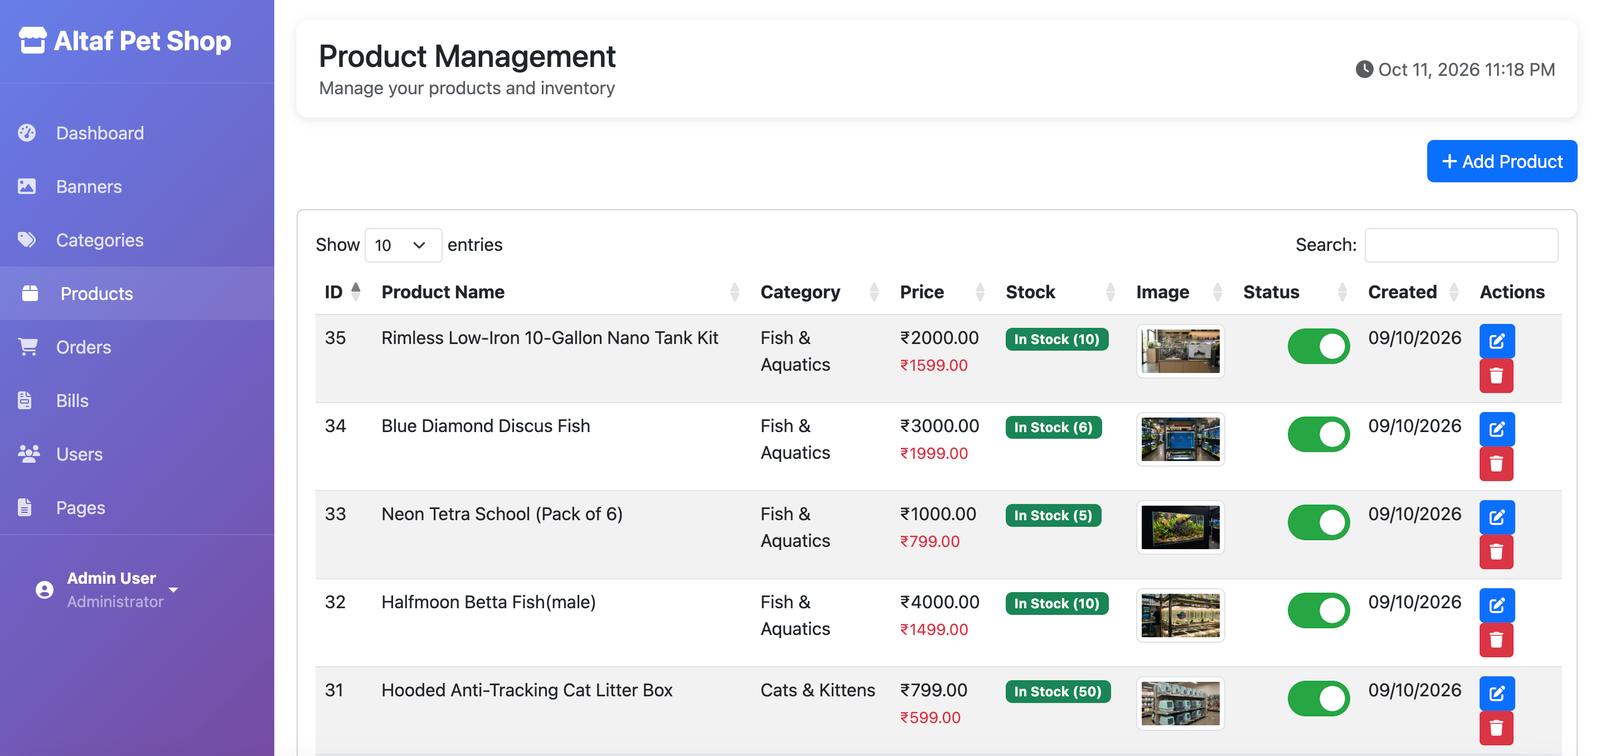Open the Dashboard menu item
Screen dimensions: 1600x756
[137, 133]
